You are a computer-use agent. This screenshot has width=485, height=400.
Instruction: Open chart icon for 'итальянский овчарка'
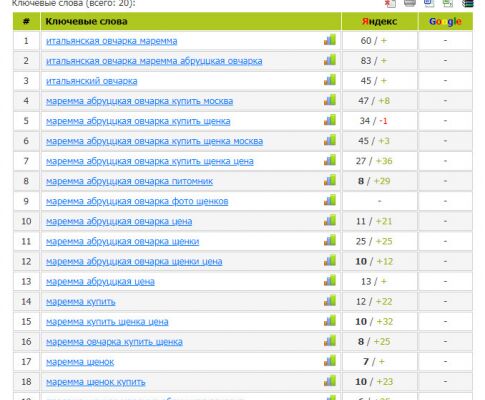330,80
